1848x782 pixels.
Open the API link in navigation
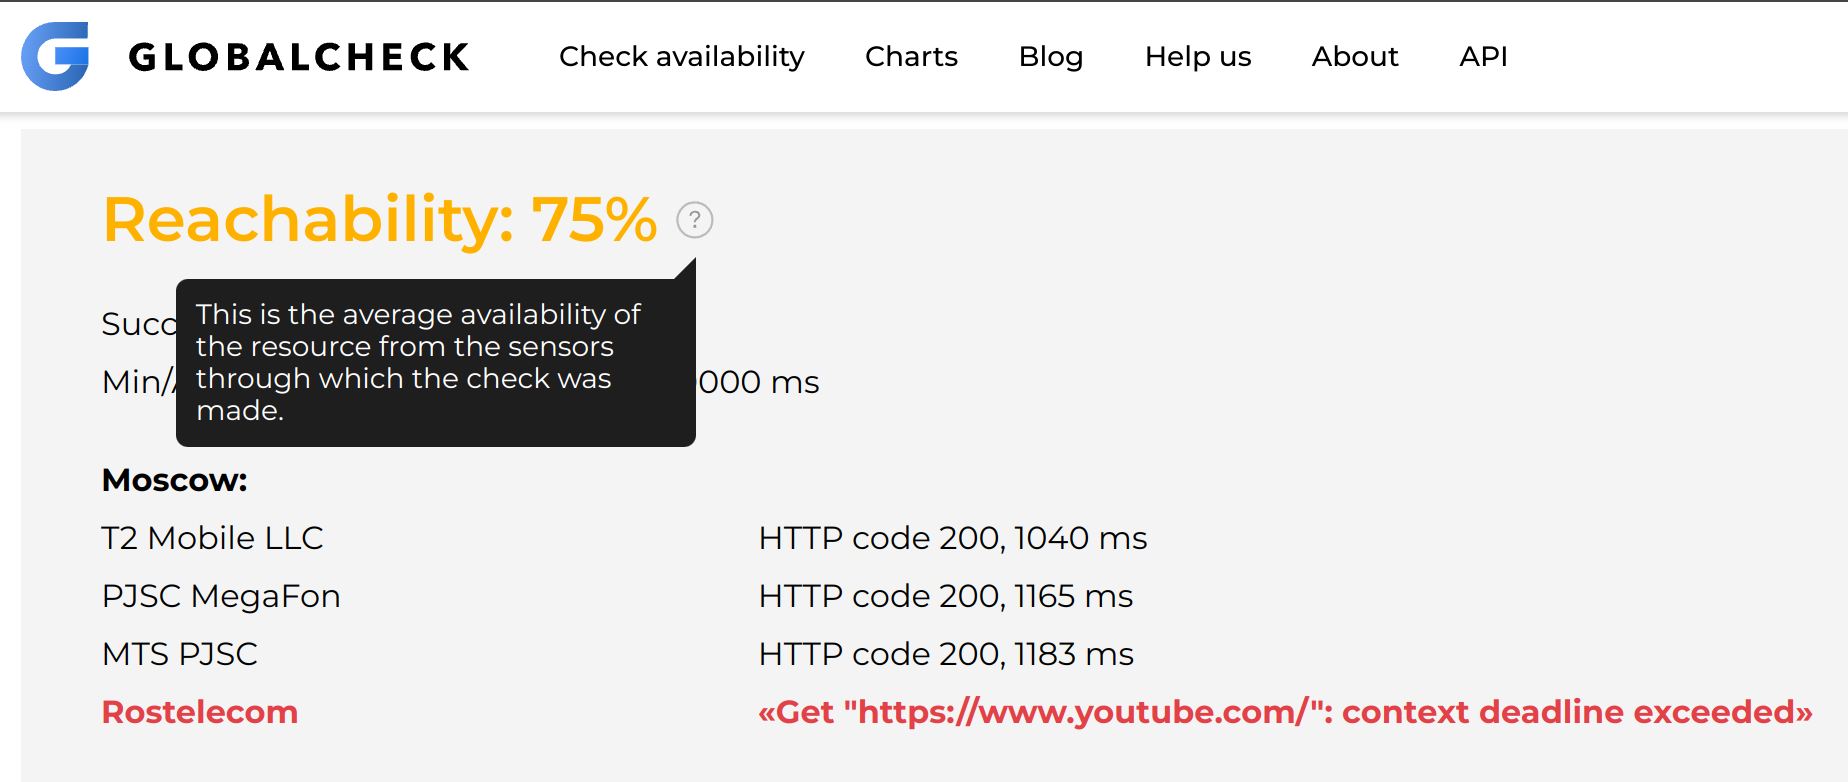(x=1483, y=57)
